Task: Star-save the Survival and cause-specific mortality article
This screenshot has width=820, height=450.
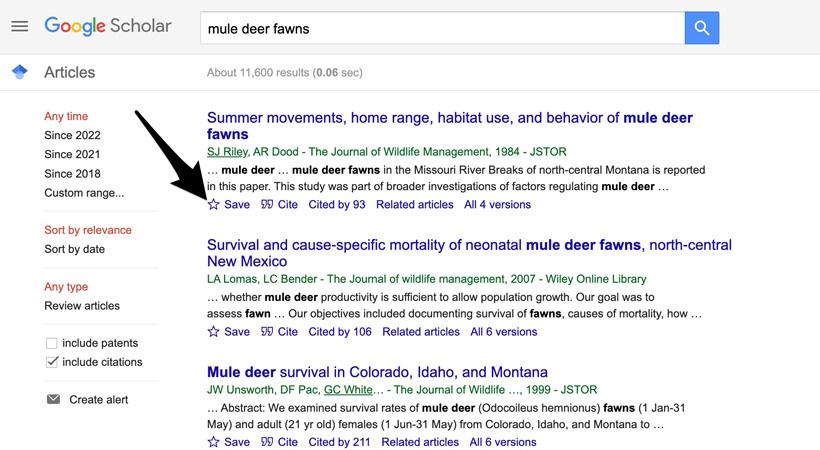Action: (213, 331)
